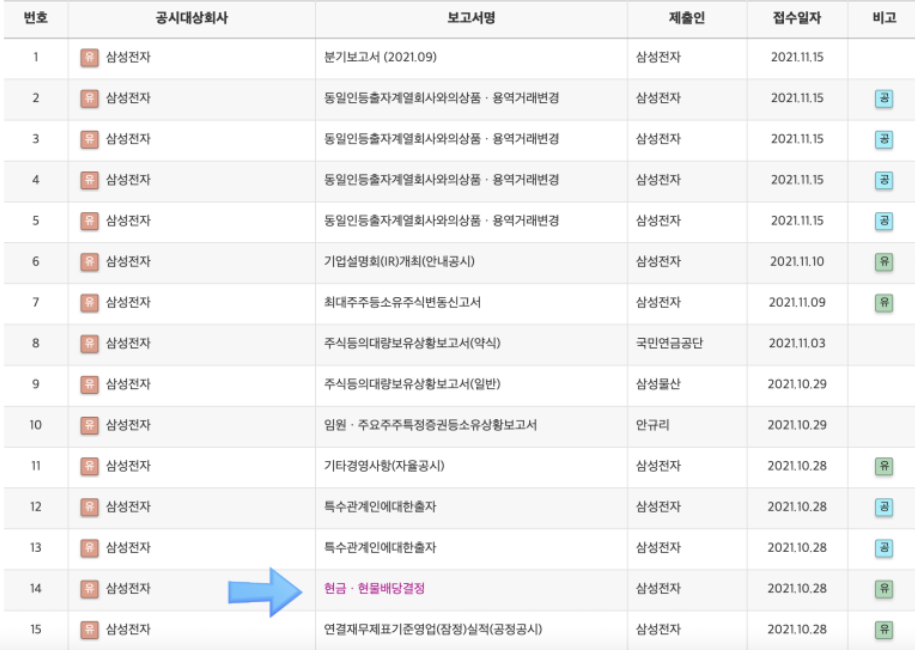Click the blue 공 remark badge in row 12
The height and width of the screenshot is (650, 915).
[x=884, y=506]
